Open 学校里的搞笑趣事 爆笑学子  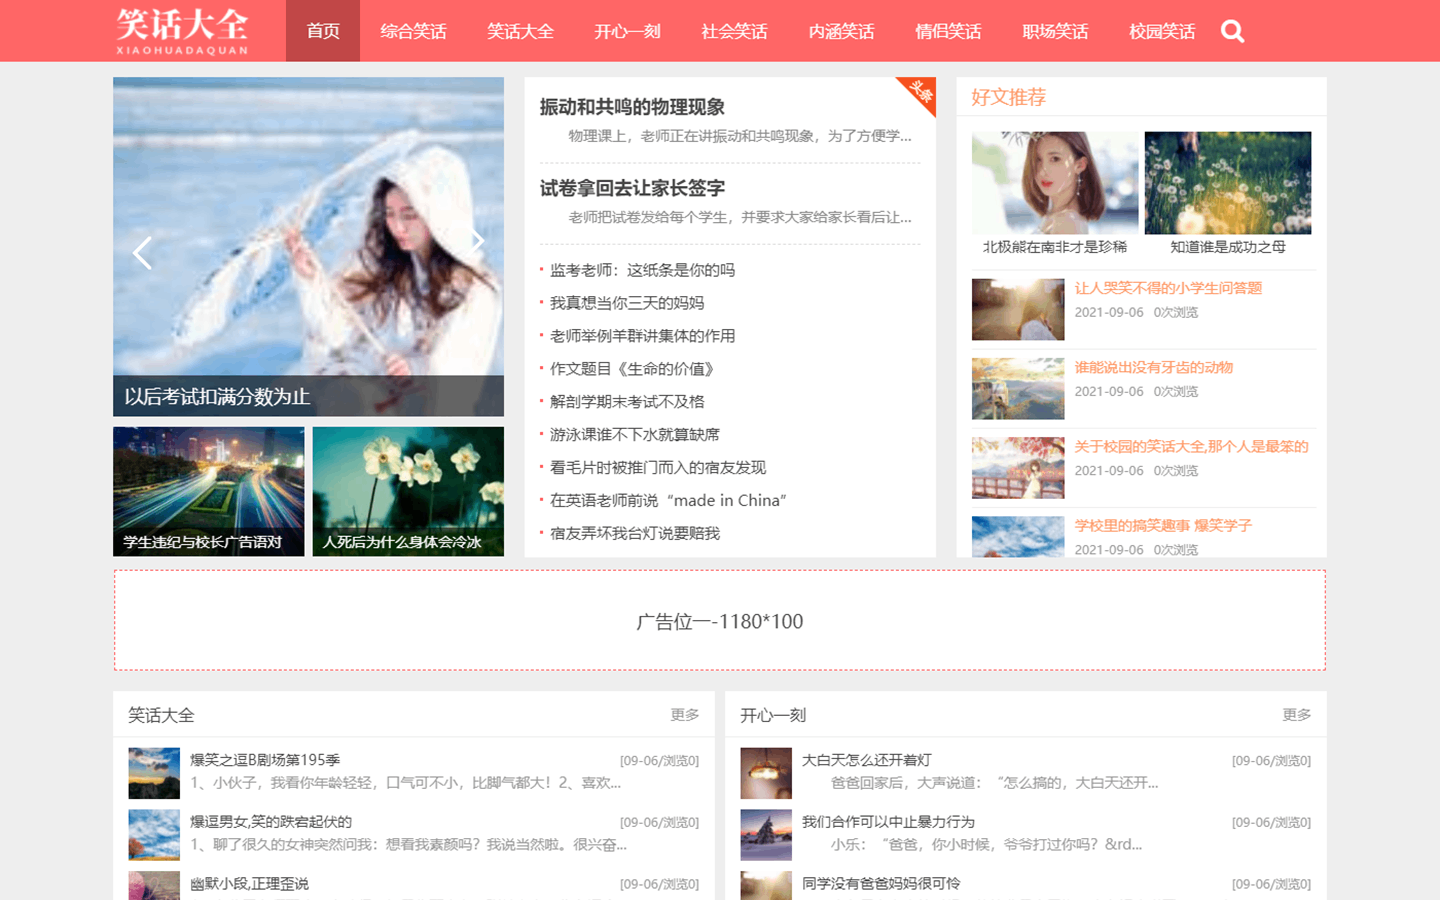(1163, 526)
